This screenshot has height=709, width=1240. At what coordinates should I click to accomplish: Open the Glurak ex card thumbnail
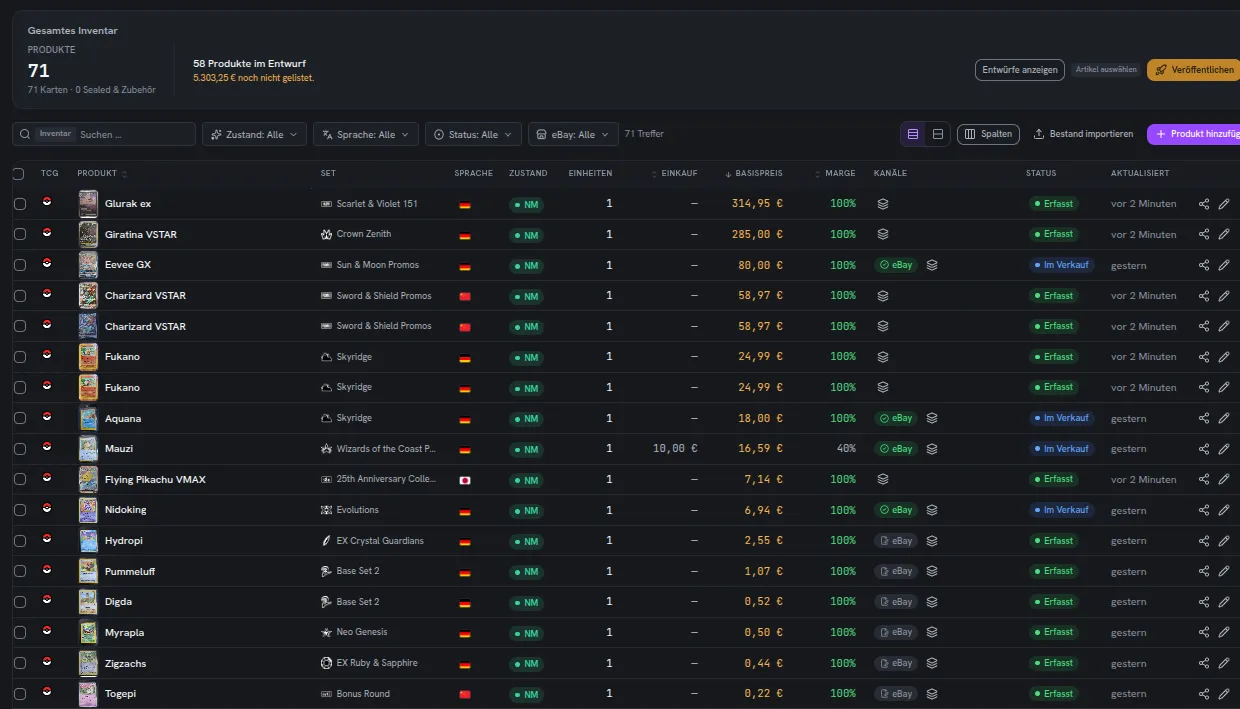click(x=88, y=204)
